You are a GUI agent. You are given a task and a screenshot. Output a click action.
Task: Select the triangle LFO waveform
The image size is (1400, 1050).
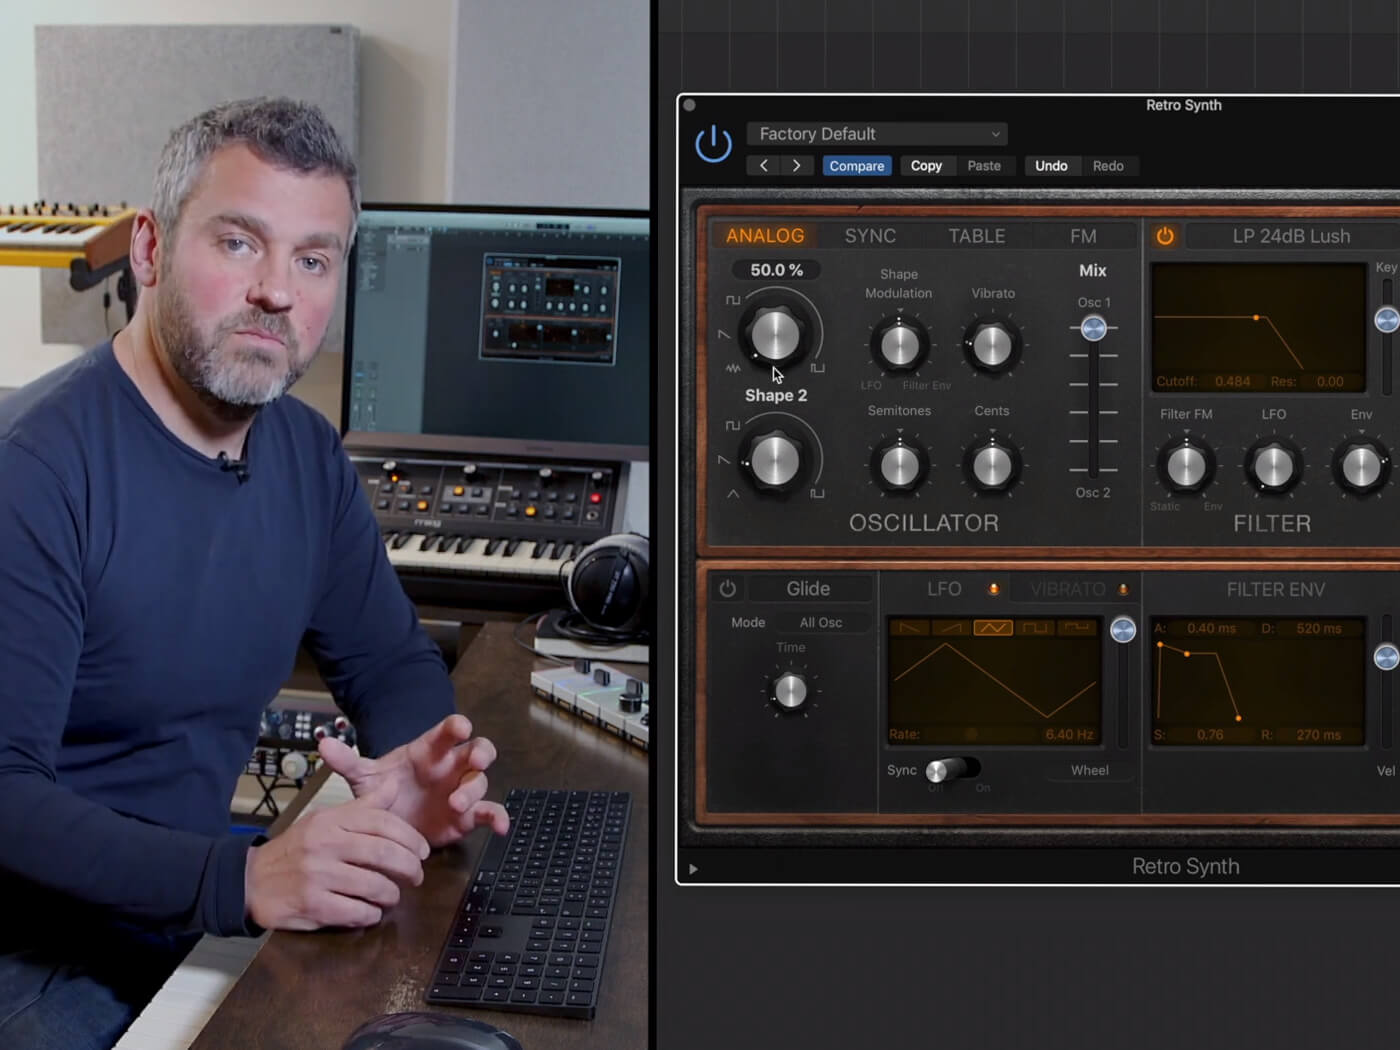[992, 627]
